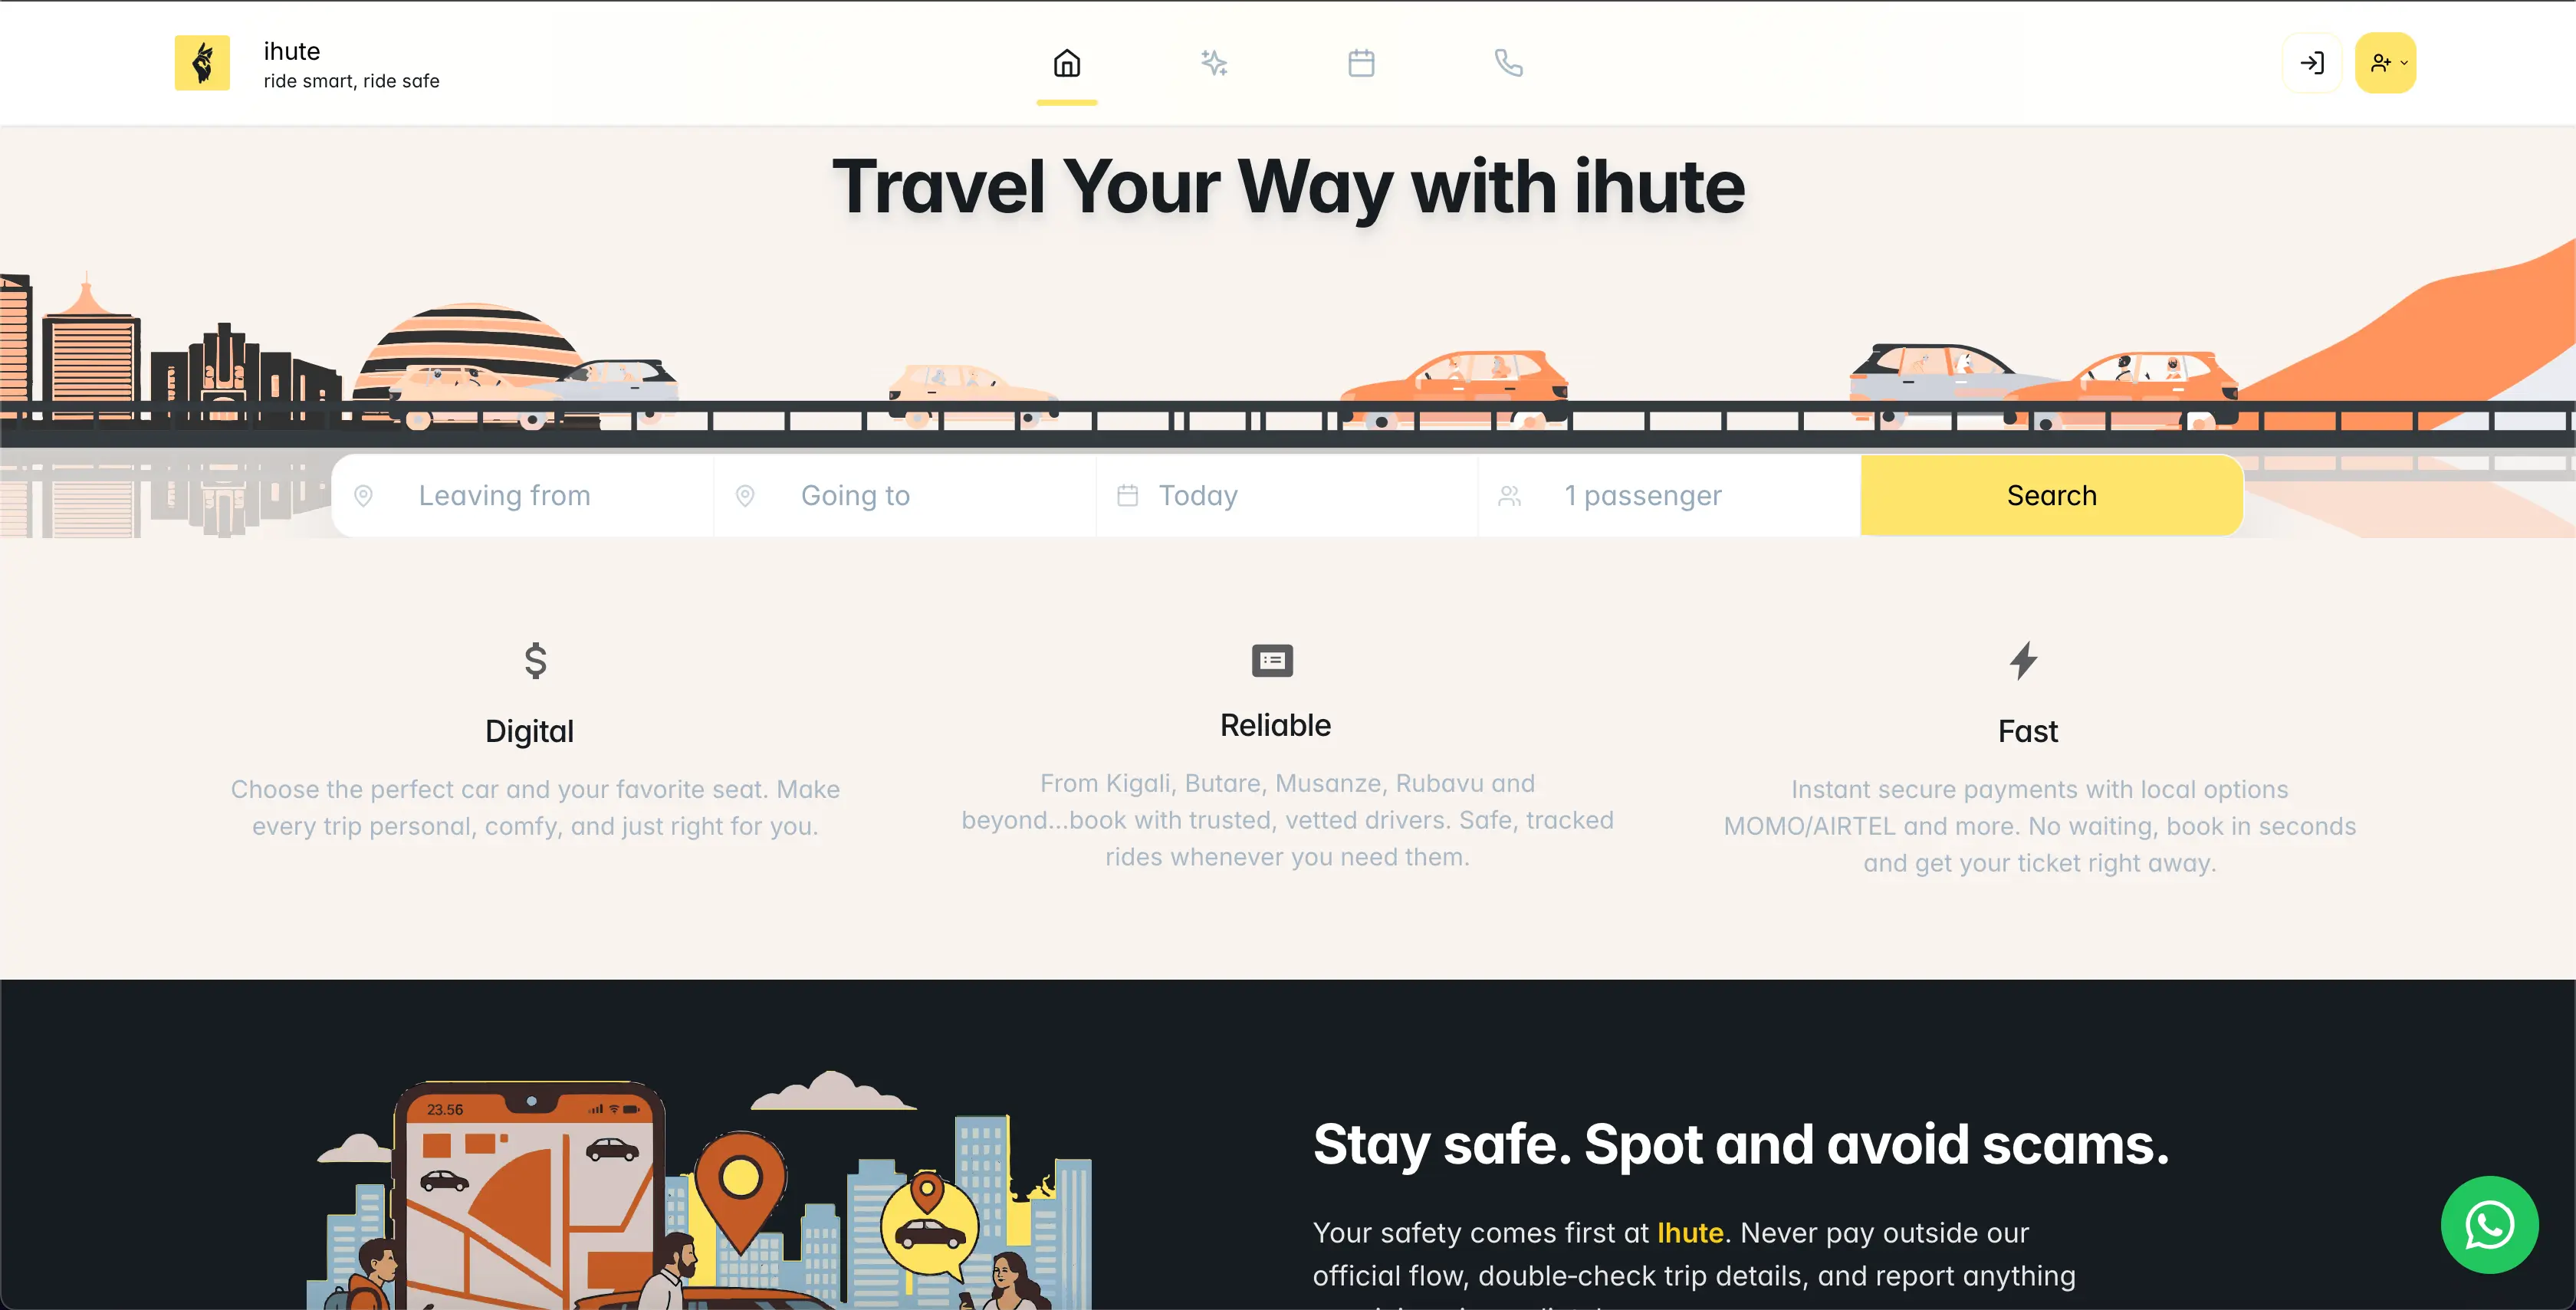
Task: Expand the yellow user signup dropdown
Action: tap(2386, 63)
